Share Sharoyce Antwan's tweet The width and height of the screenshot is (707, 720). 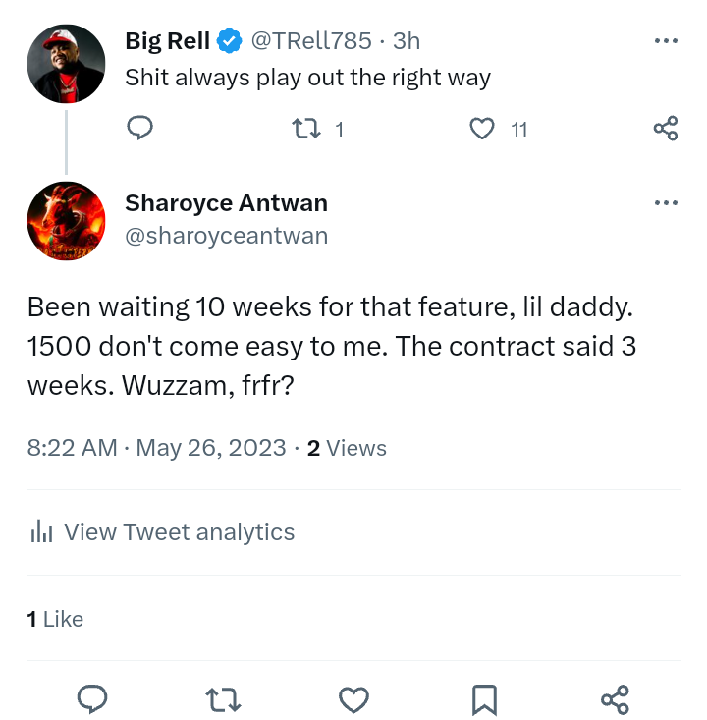[615, 699]
